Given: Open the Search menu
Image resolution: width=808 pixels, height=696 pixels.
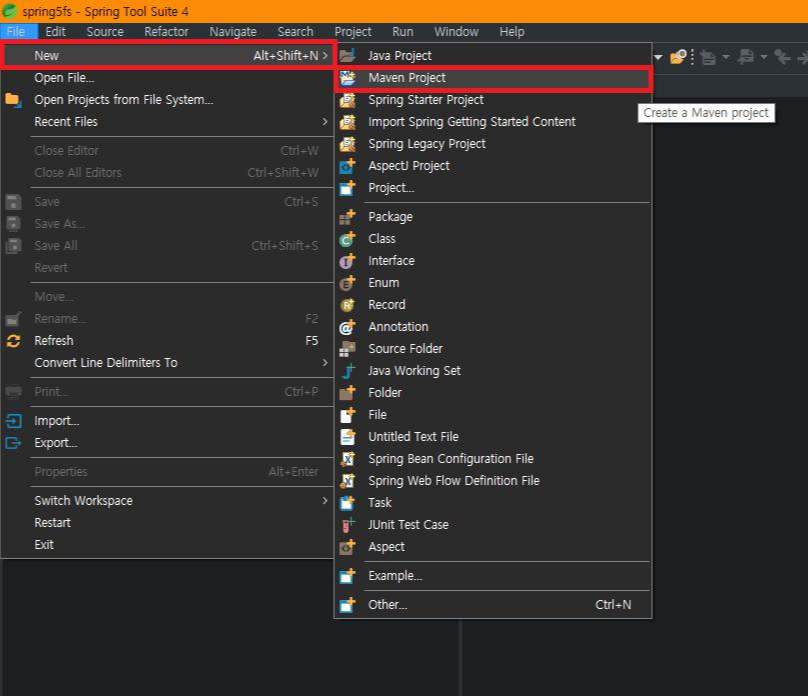Looking at the screenshot, I should coord(295,31).
